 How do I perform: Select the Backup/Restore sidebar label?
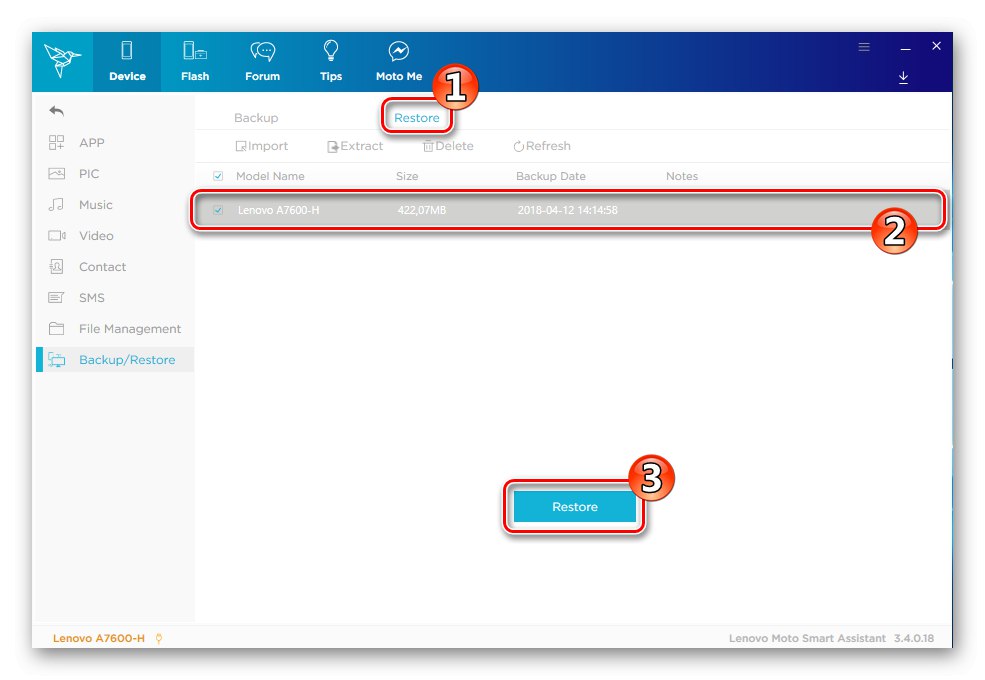pyautogui.click(x=127, y=360)
